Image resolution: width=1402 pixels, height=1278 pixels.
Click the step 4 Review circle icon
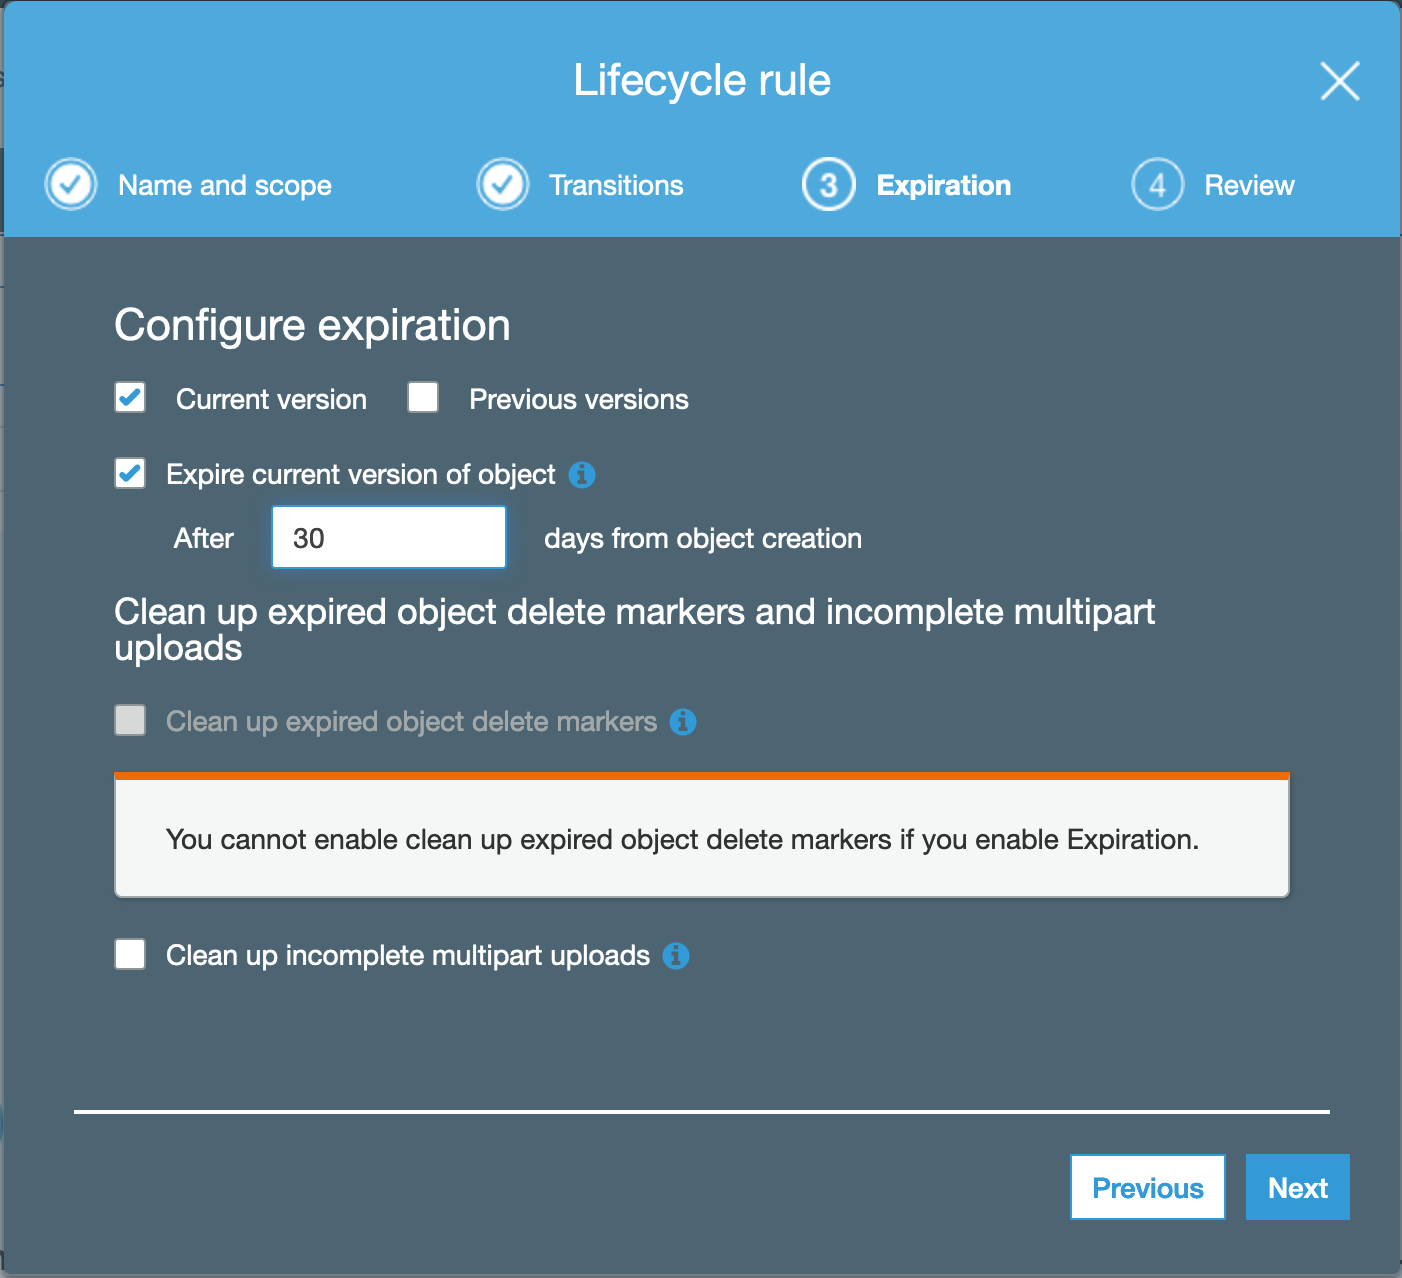[1158, 185]
